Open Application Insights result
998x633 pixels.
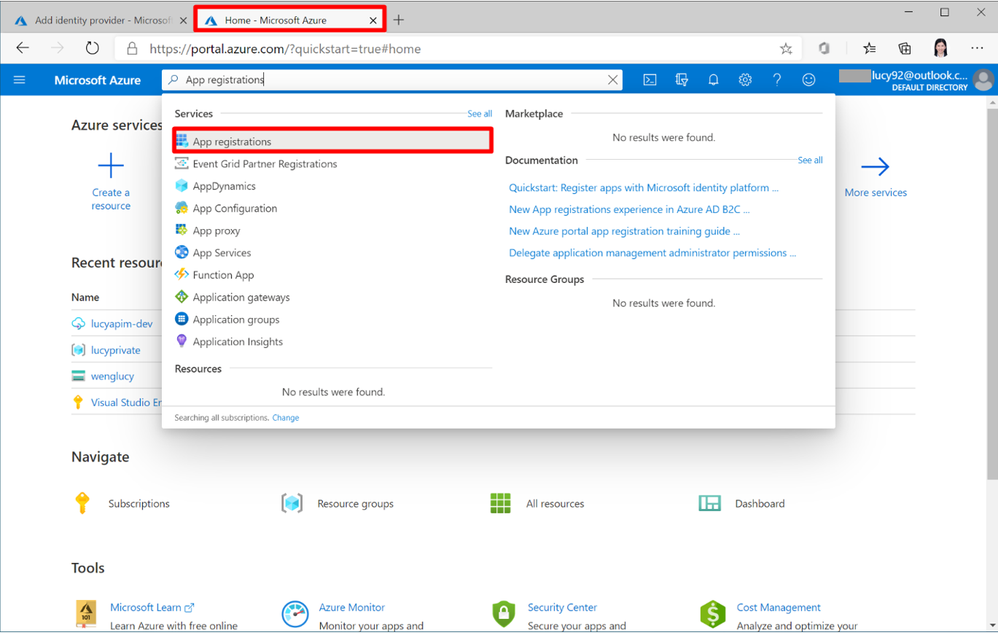coord(237,342)
